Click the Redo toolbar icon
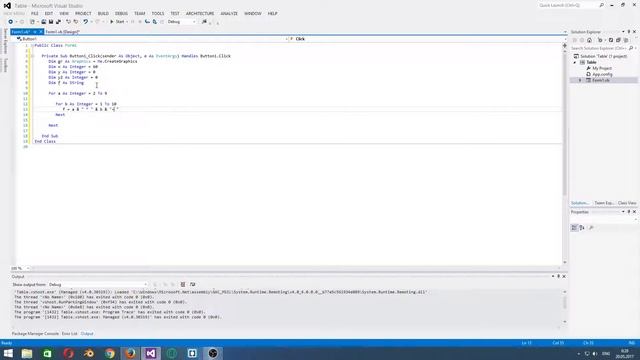This screenshot has height=360, width=640. (98, 22)
